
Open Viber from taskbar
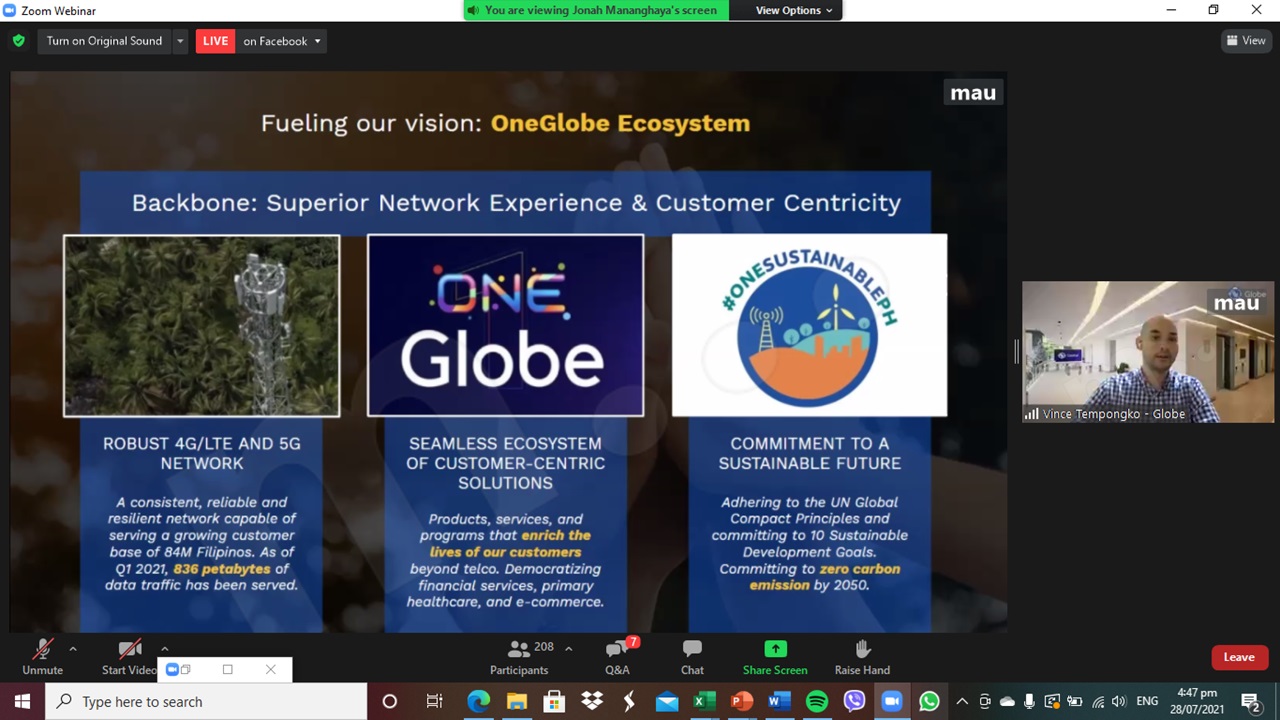[x=854, y=701]
